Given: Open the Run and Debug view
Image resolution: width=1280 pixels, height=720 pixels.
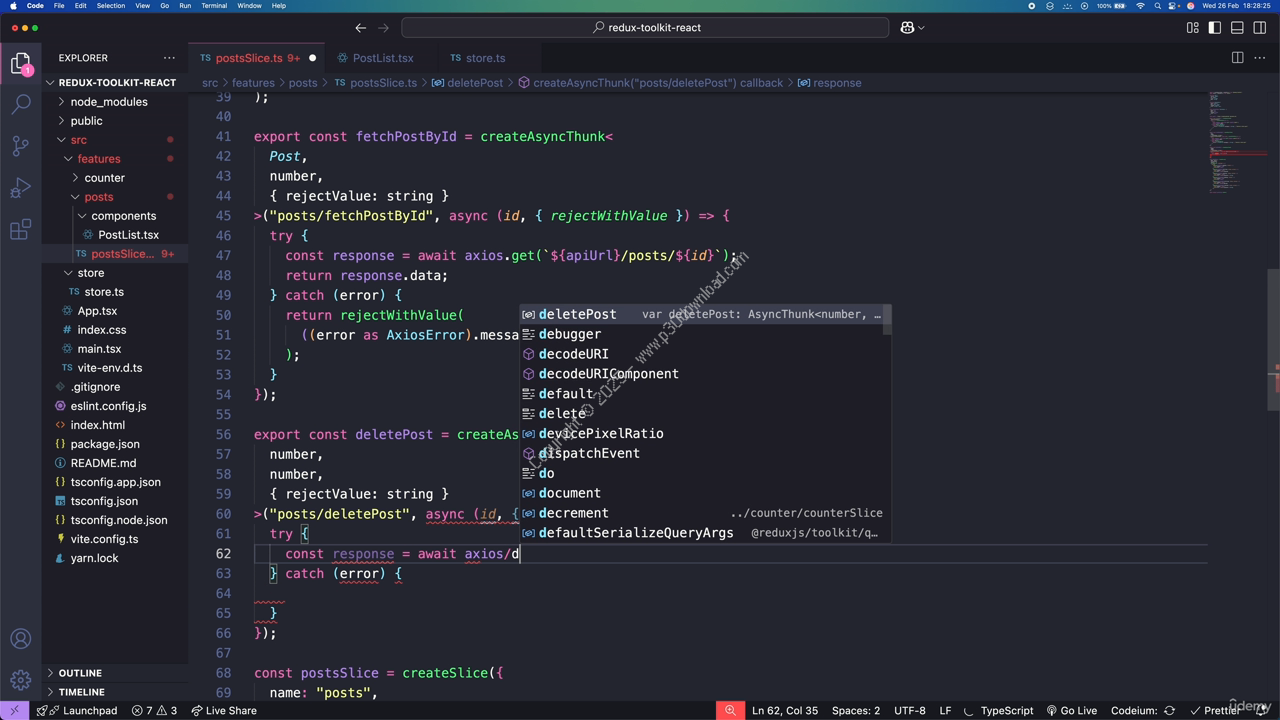Looking at the screenshot, I should (x=21, y=188).
